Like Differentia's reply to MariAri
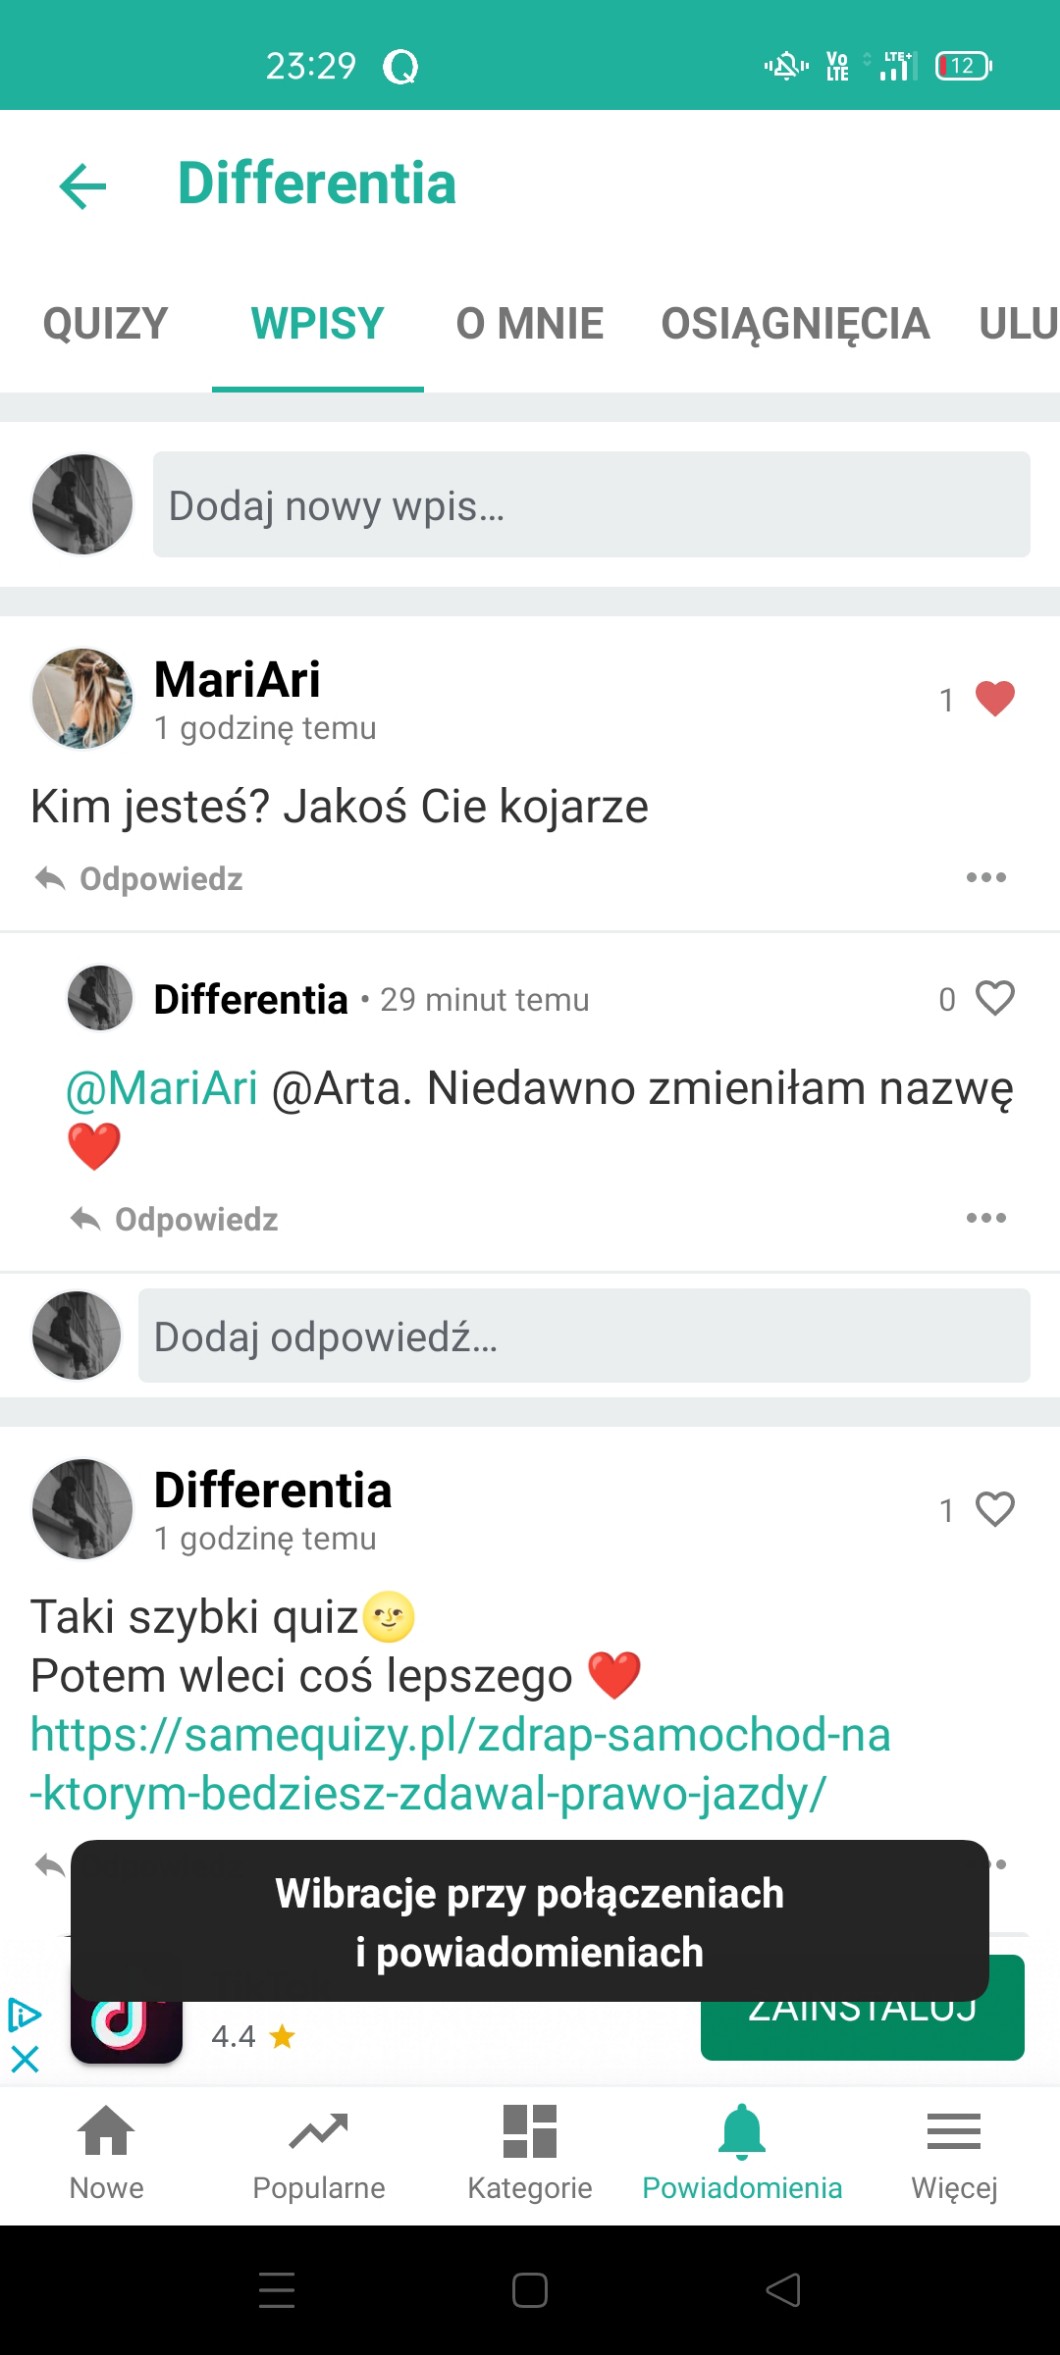1060x2355 pixels. [994, 998]
